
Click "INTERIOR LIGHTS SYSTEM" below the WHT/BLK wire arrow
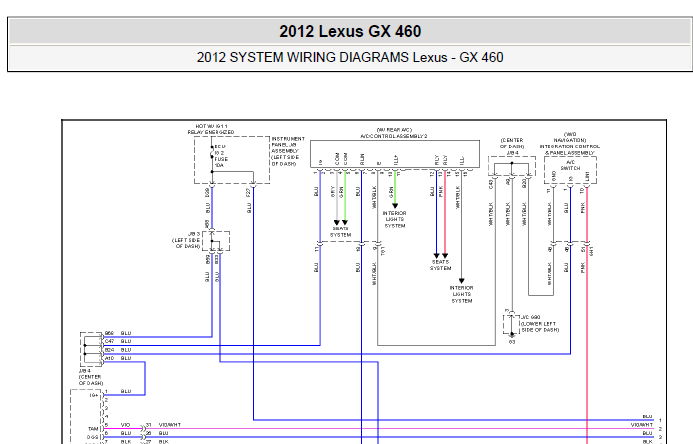[462, 294]
